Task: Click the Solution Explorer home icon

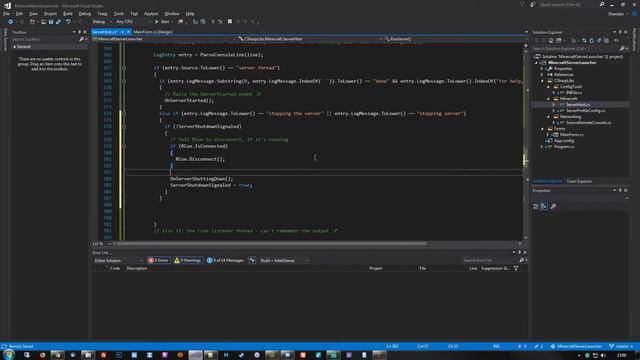Action: tap(551, 40)
